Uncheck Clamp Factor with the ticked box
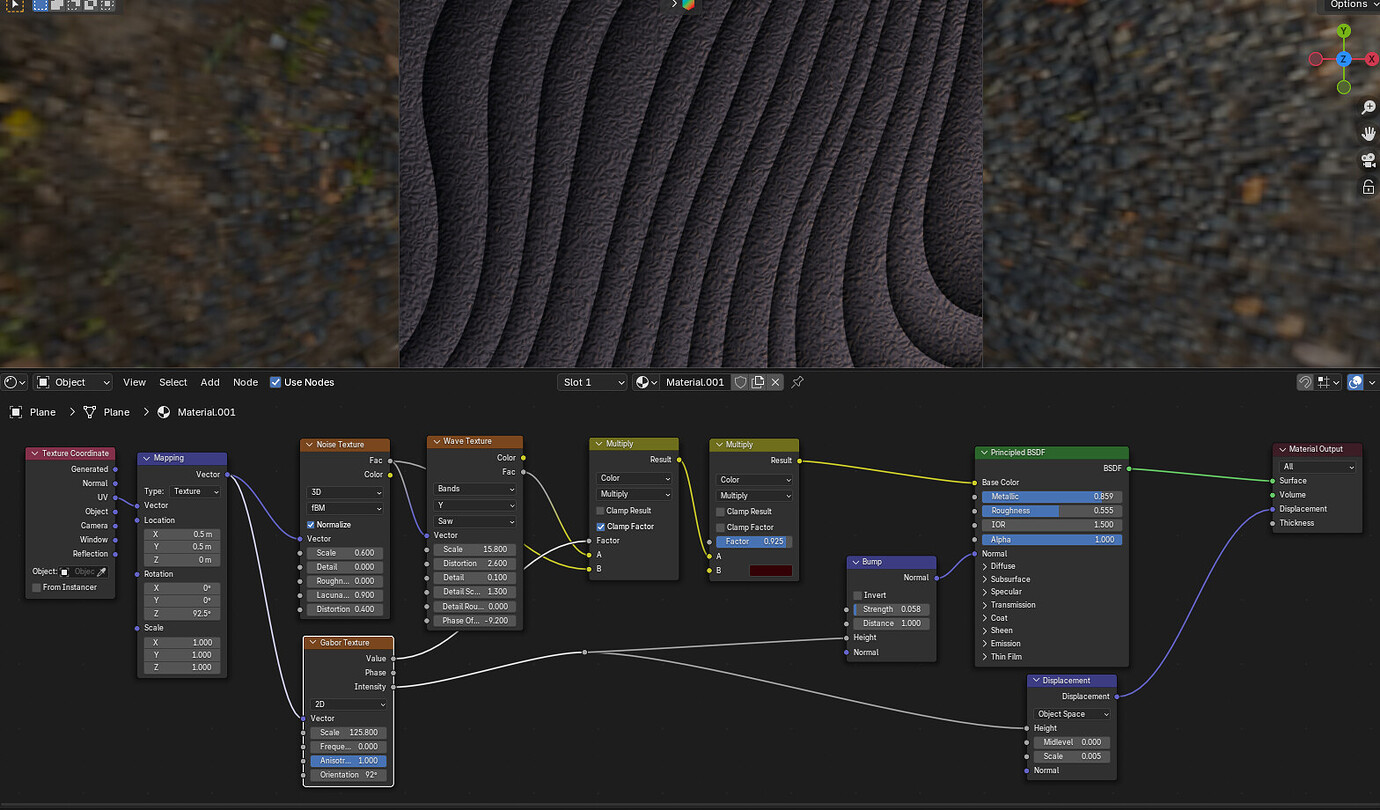The width and height of the screenshot is (1380, 810). pyautogui.click(x=600, y=526)
